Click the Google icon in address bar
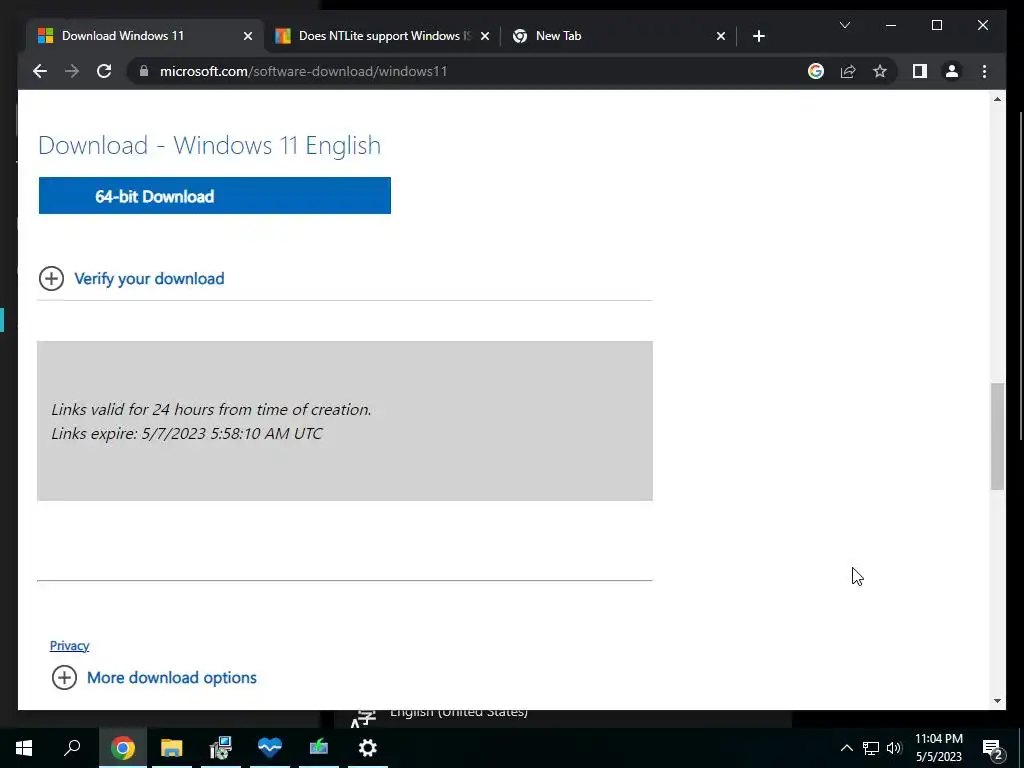Image resolution: width=1024 pixels, height=768 pixels. coord(816,71)
